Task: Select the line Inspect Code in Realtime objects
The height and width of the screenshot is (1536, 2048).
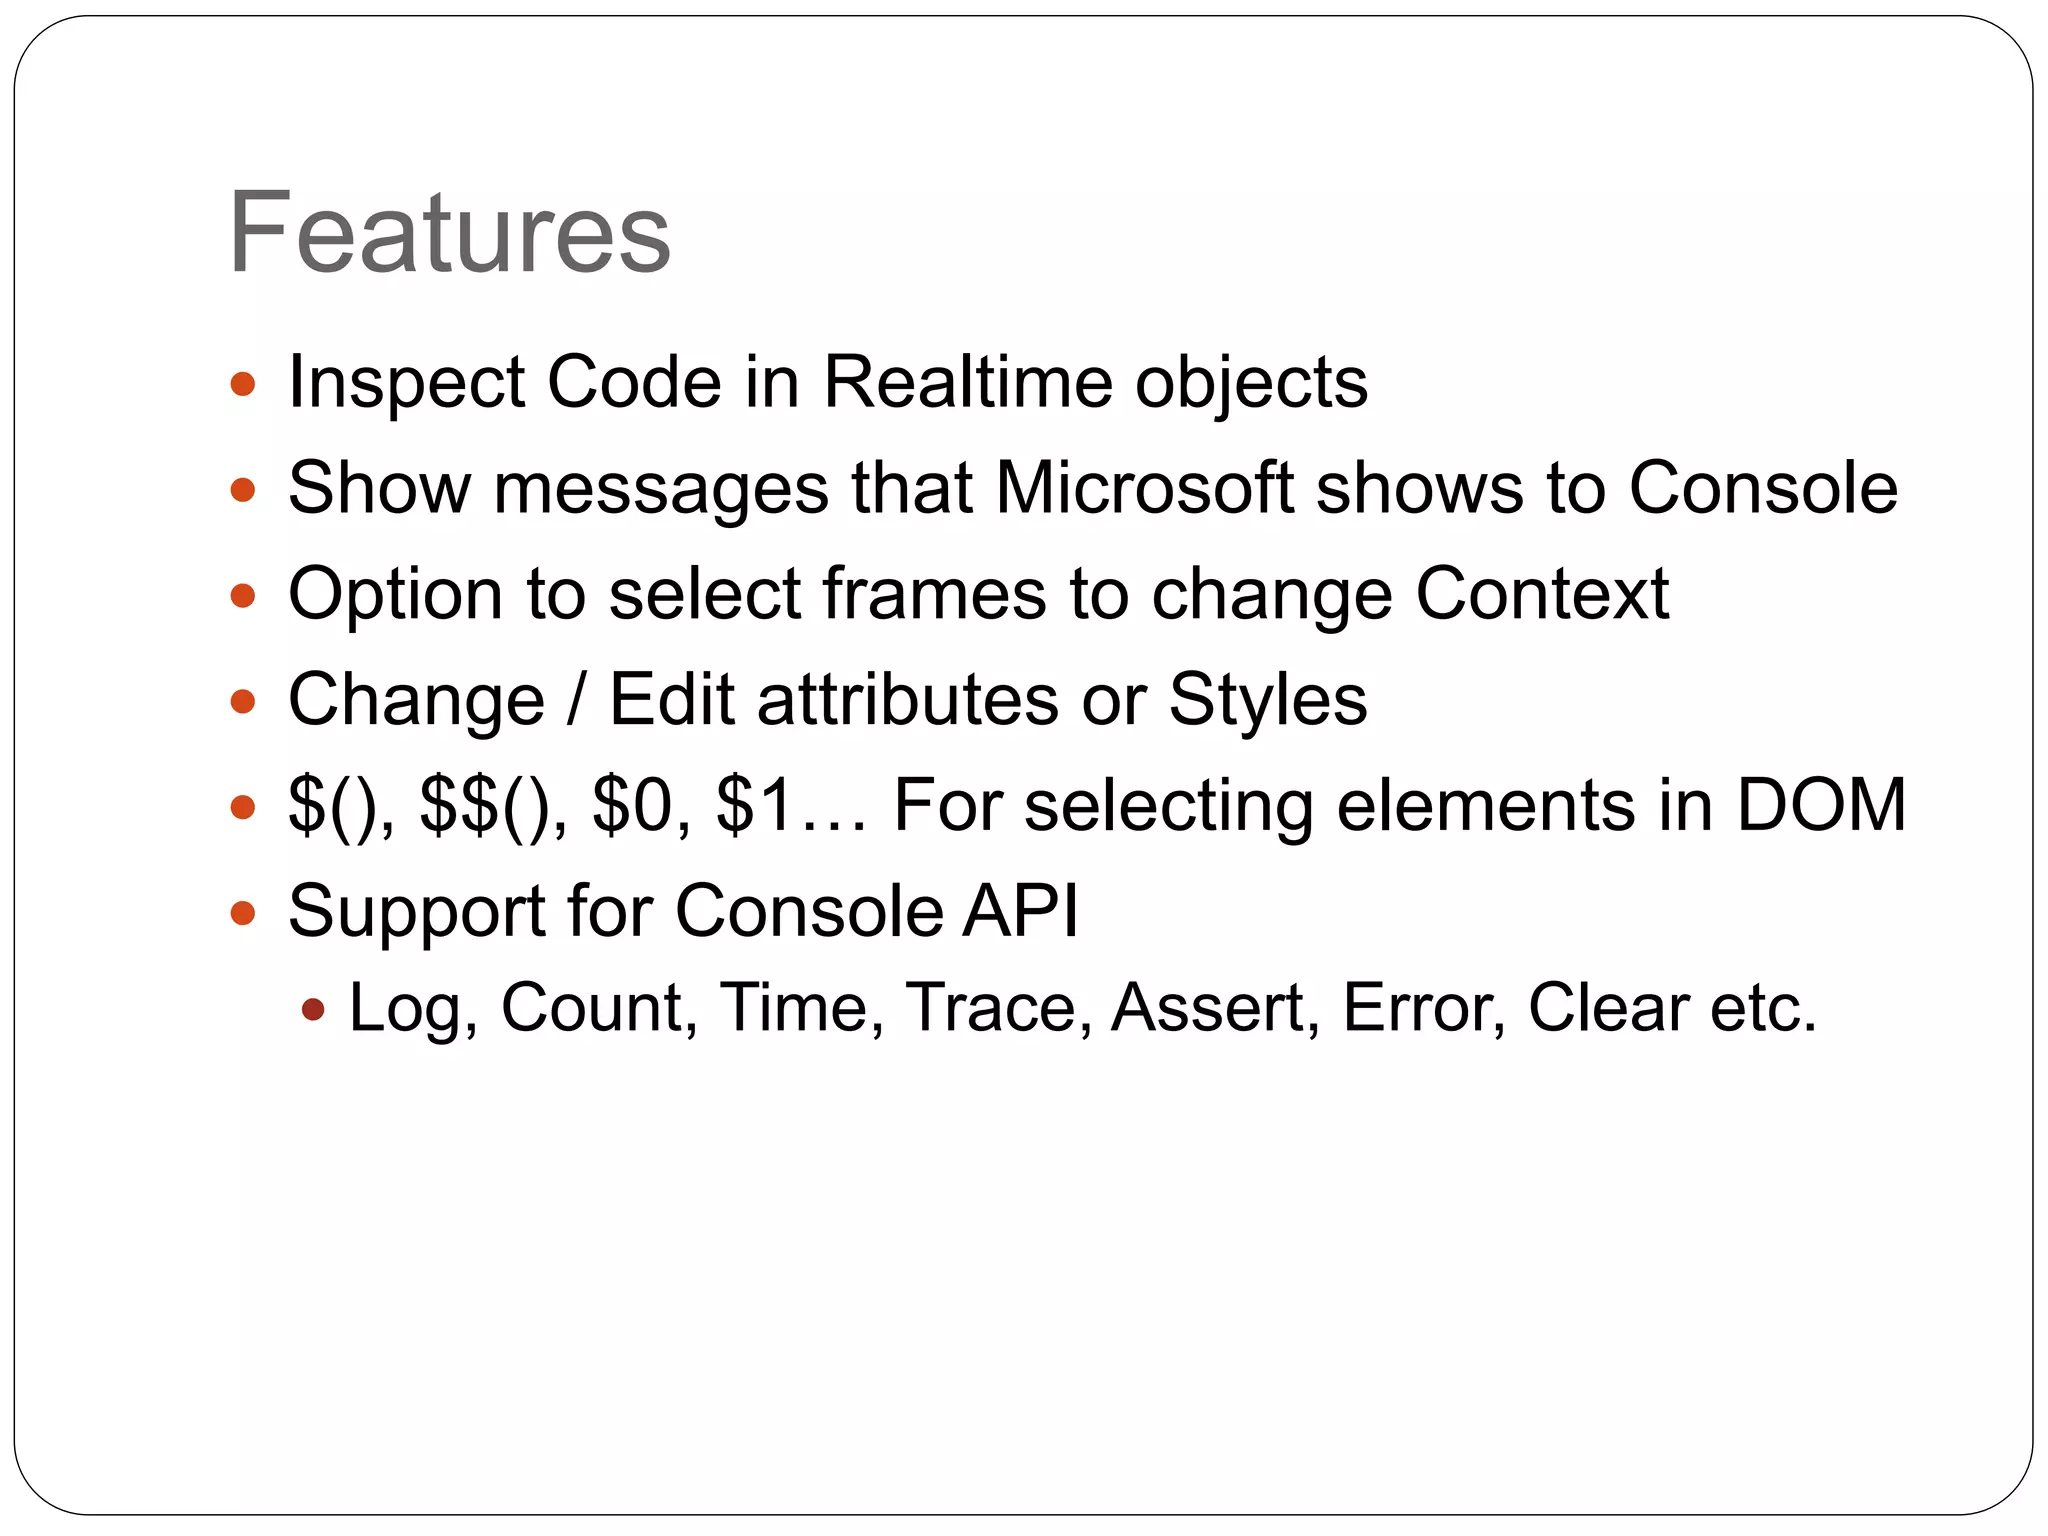Action: pos(827,382)
